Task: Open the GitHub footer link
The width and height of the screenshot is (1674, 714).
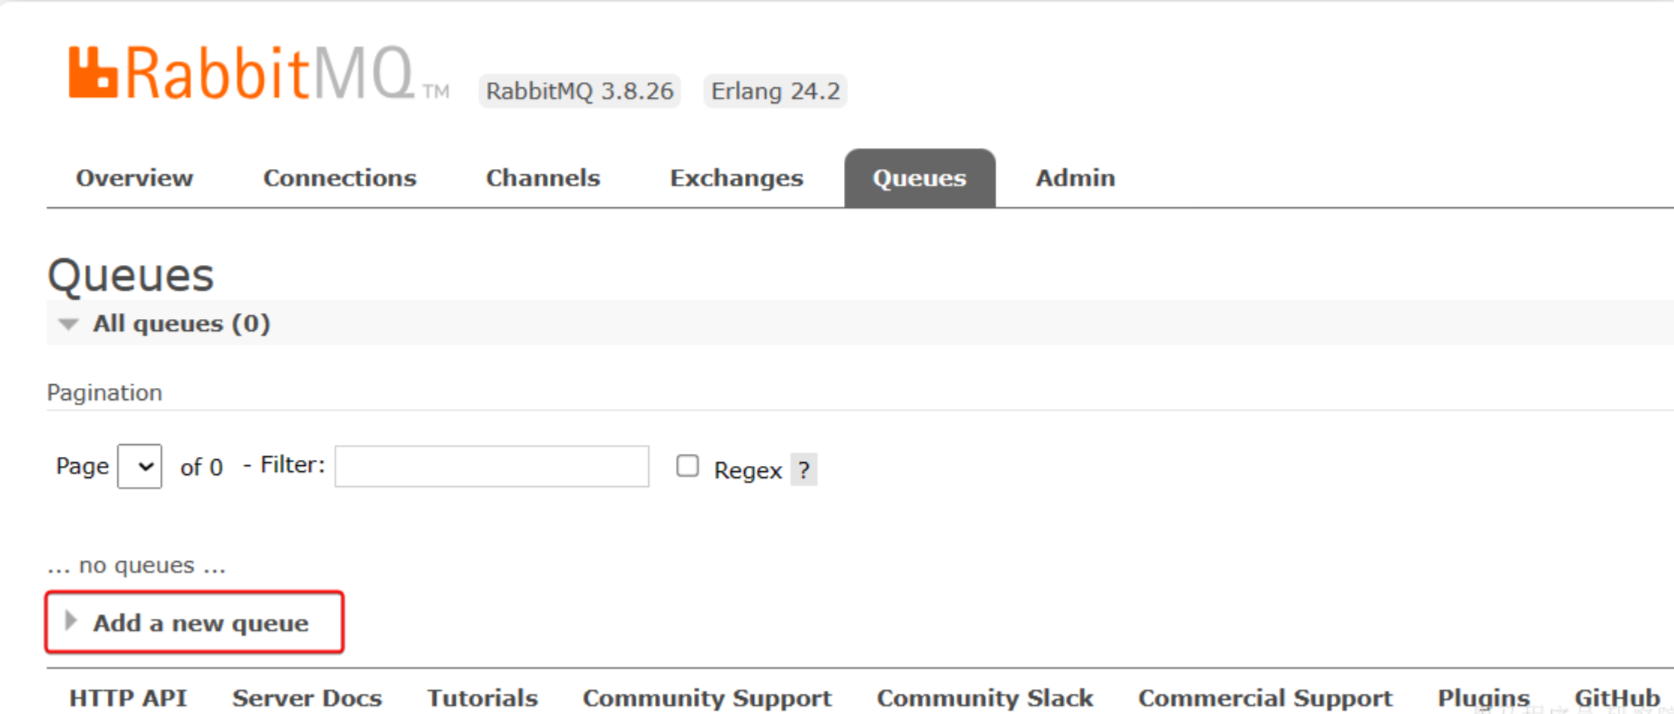Action: pos(1617,698)
